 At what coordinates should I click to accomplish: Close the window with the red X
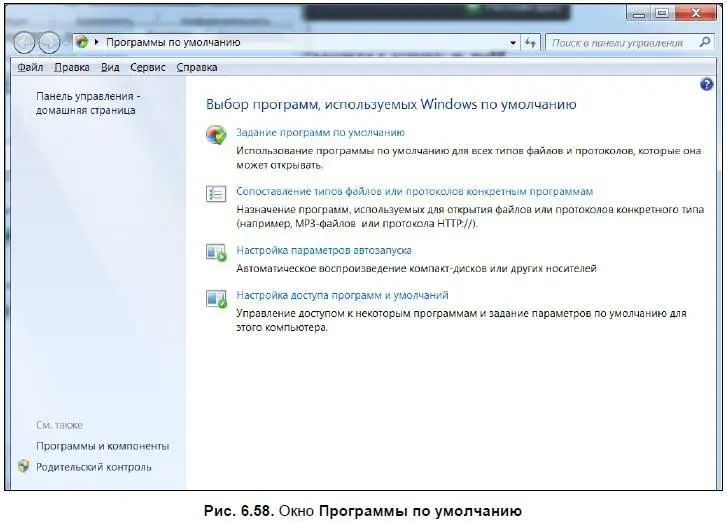[x=695, y=13]
